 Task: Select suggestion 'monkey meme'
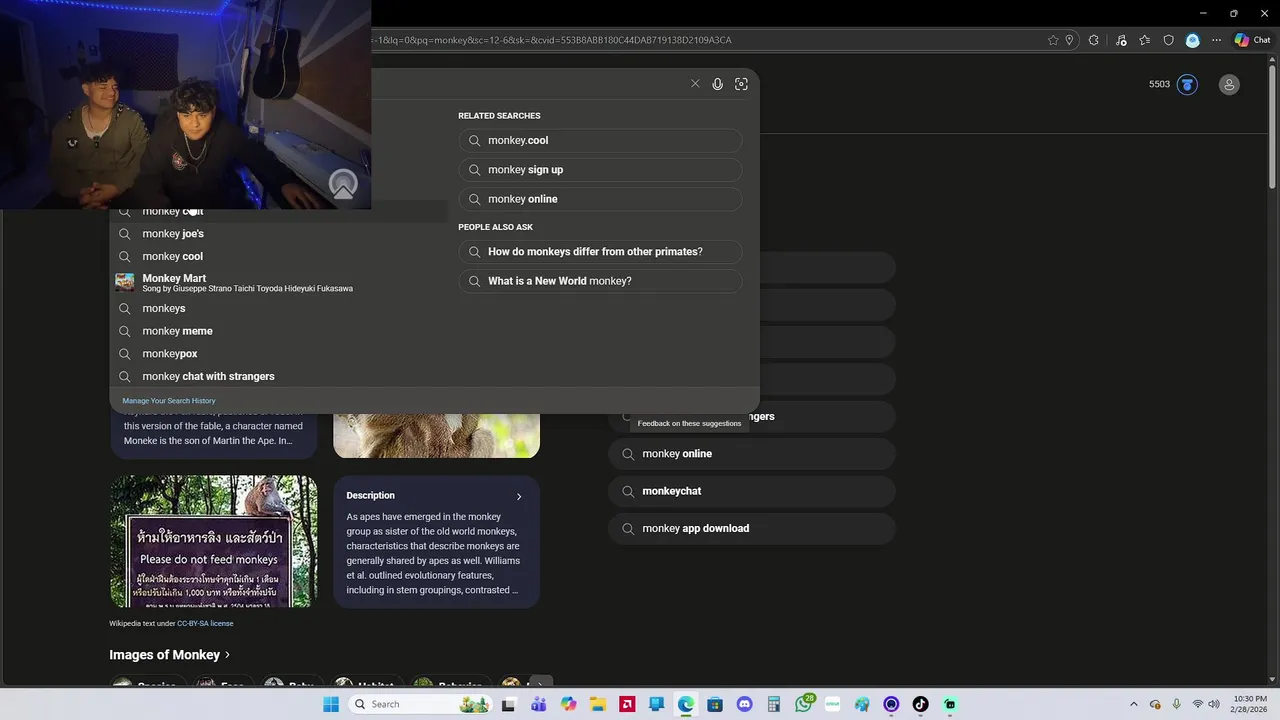[x=280, y=331]
